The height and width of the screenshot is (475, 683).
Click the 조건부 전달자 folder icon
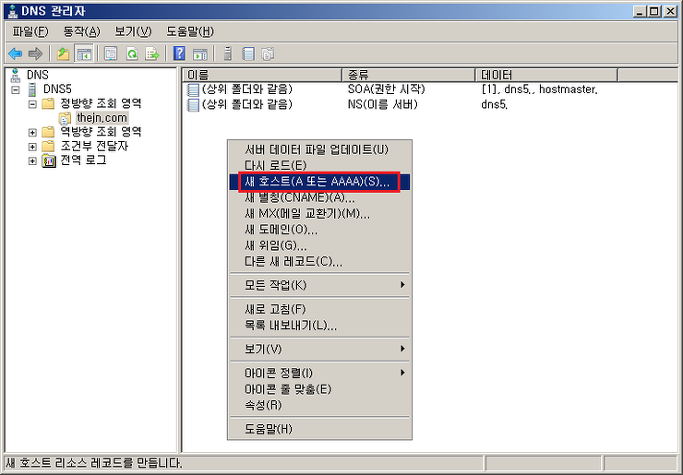(48, 146)
